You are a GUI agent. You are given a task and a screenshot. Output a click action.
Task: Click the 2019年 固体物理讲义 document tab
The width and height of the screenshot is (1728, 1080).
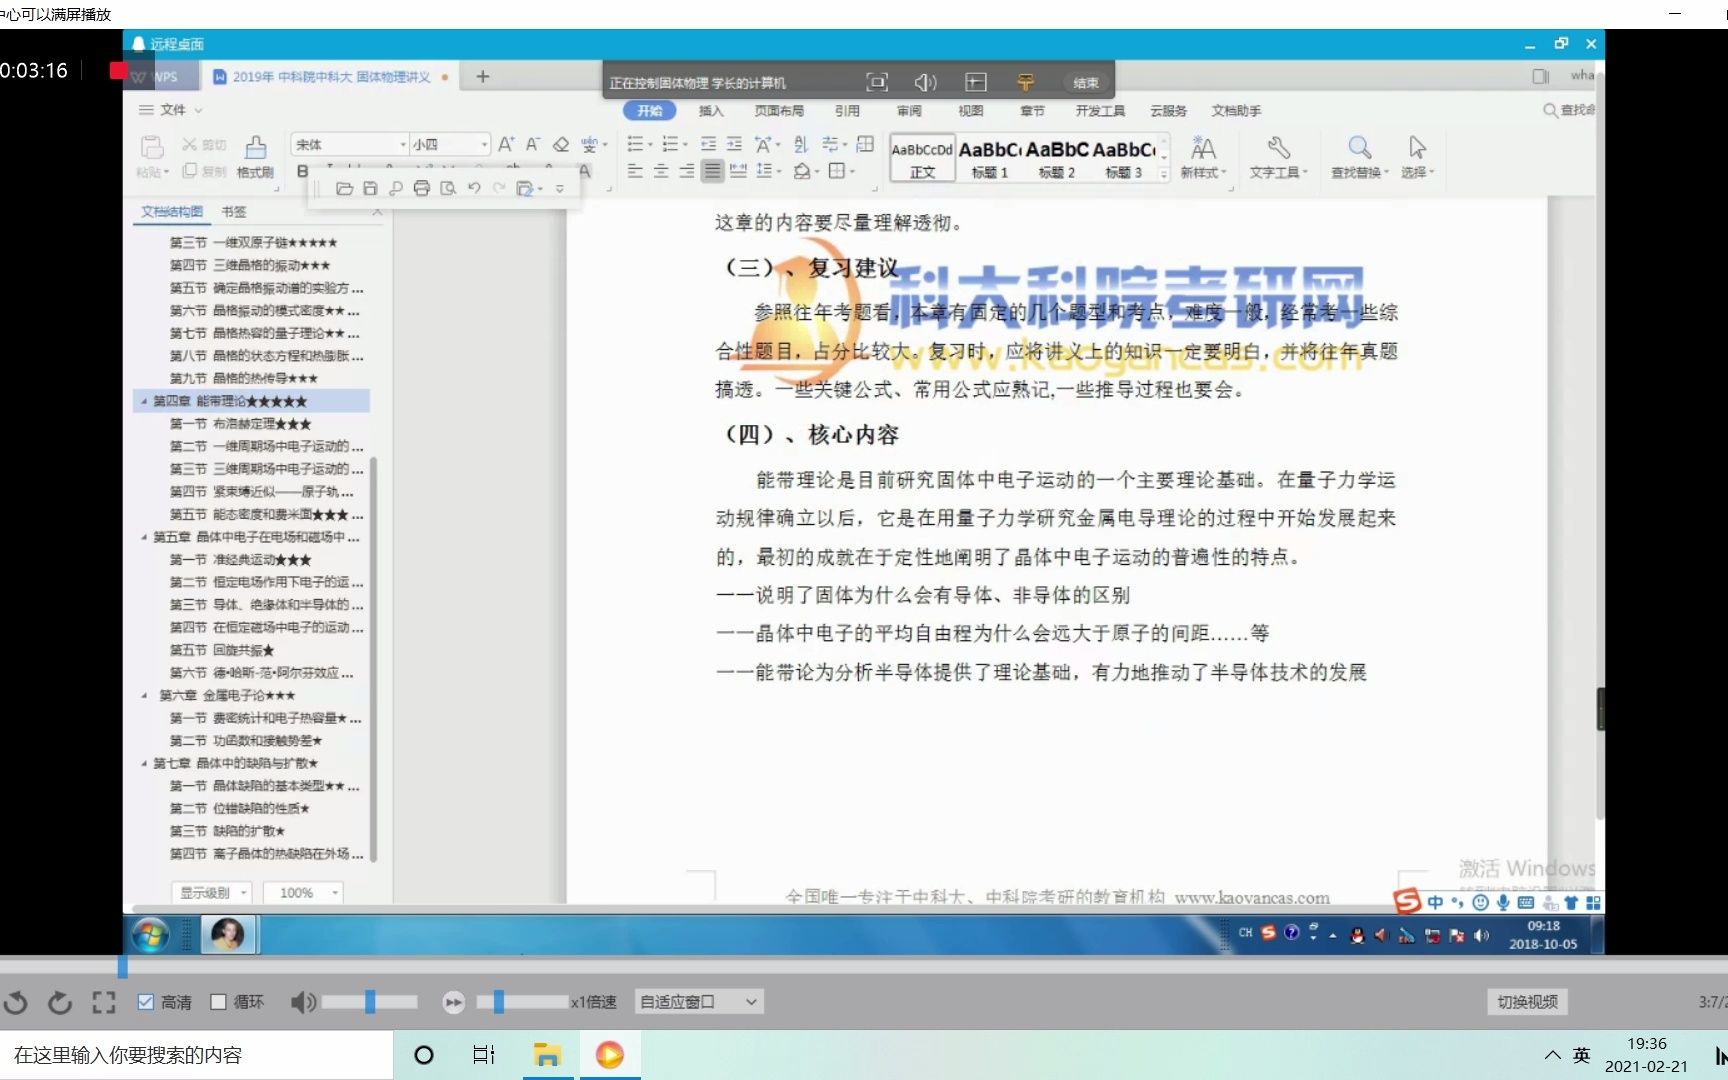[331, 77]
